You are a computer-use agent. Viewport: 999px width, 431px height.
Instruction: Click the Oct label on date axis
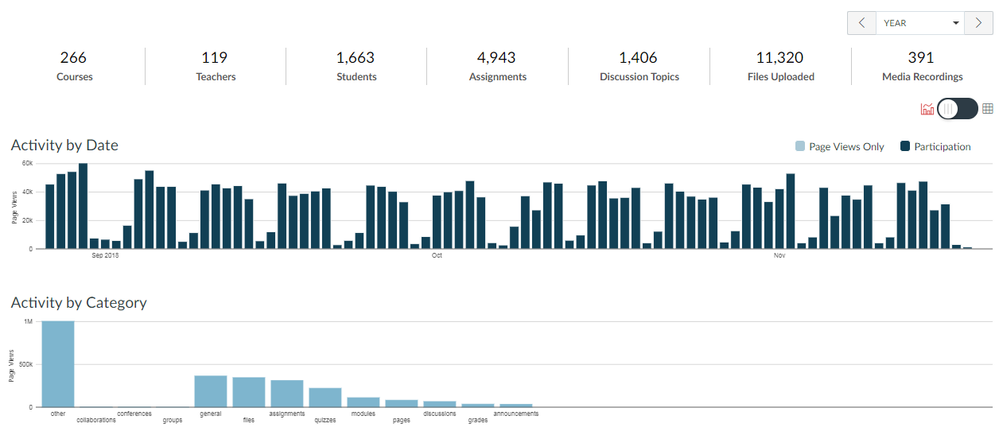click(x=437, y=256)
